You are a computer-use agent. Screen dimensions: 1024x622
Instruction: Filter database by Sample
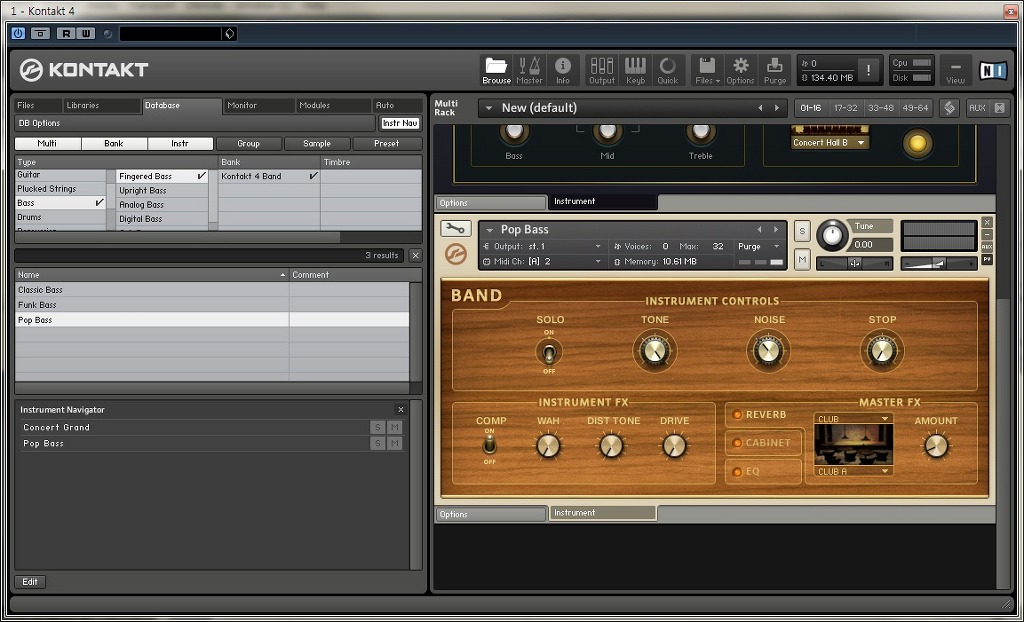317,144
